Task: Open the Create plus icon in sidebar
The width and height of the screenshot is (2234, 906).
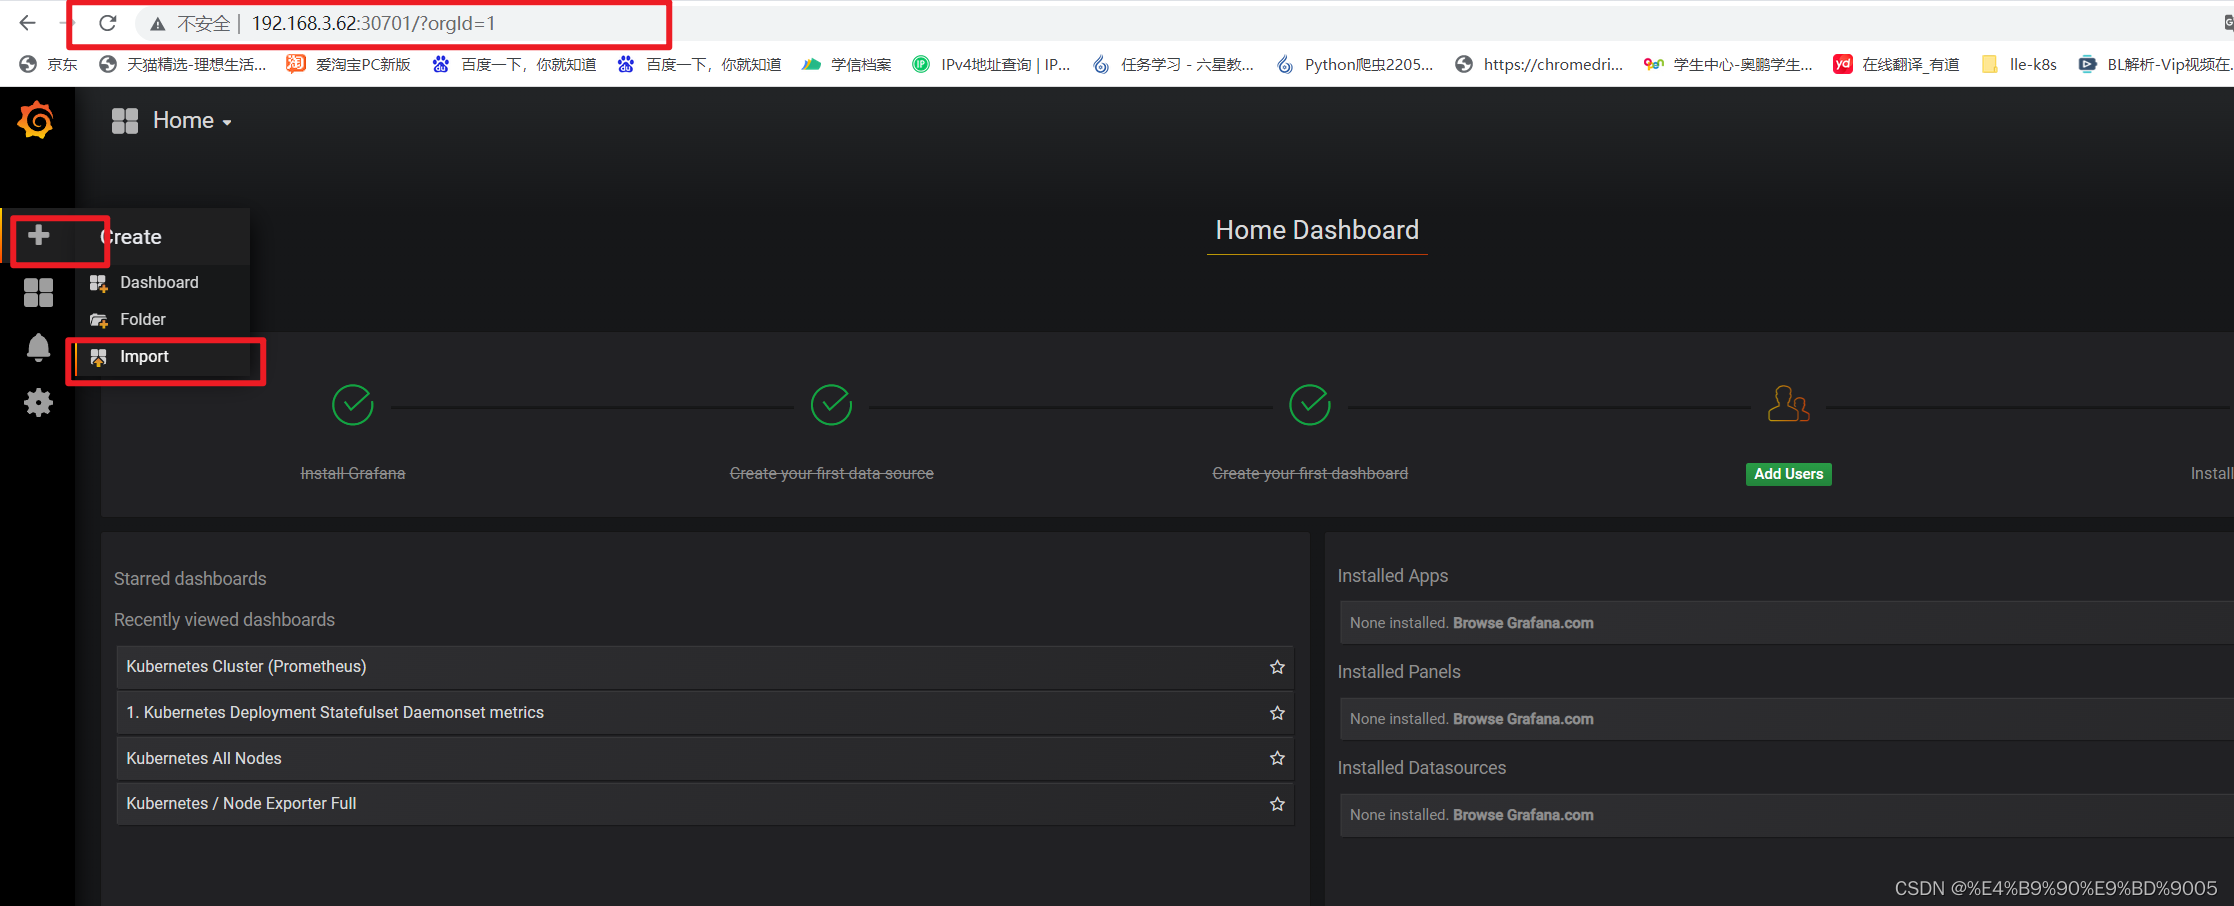Action: pyautogui.click(x=38, y=235)
